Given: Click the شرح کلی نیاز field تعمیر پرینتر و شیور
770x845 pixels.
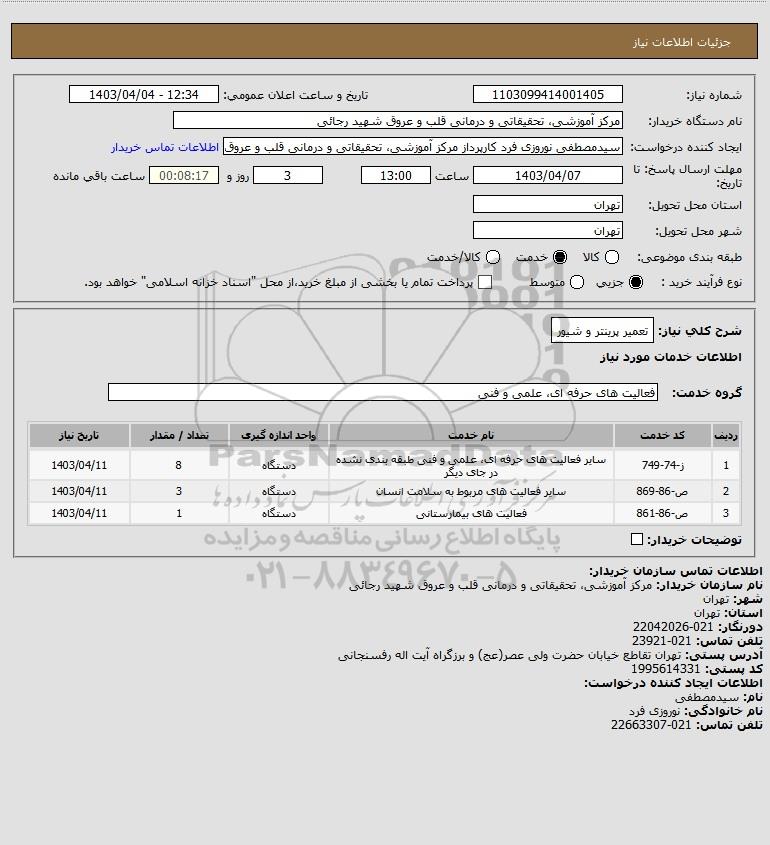Looking at the screenshot, I should (602, 330).
